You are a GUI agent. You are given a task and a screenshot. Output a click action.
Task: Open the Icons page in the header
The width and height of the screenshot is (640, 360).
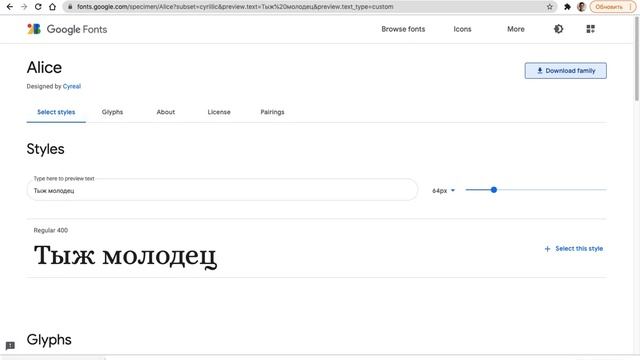(462, 29)
